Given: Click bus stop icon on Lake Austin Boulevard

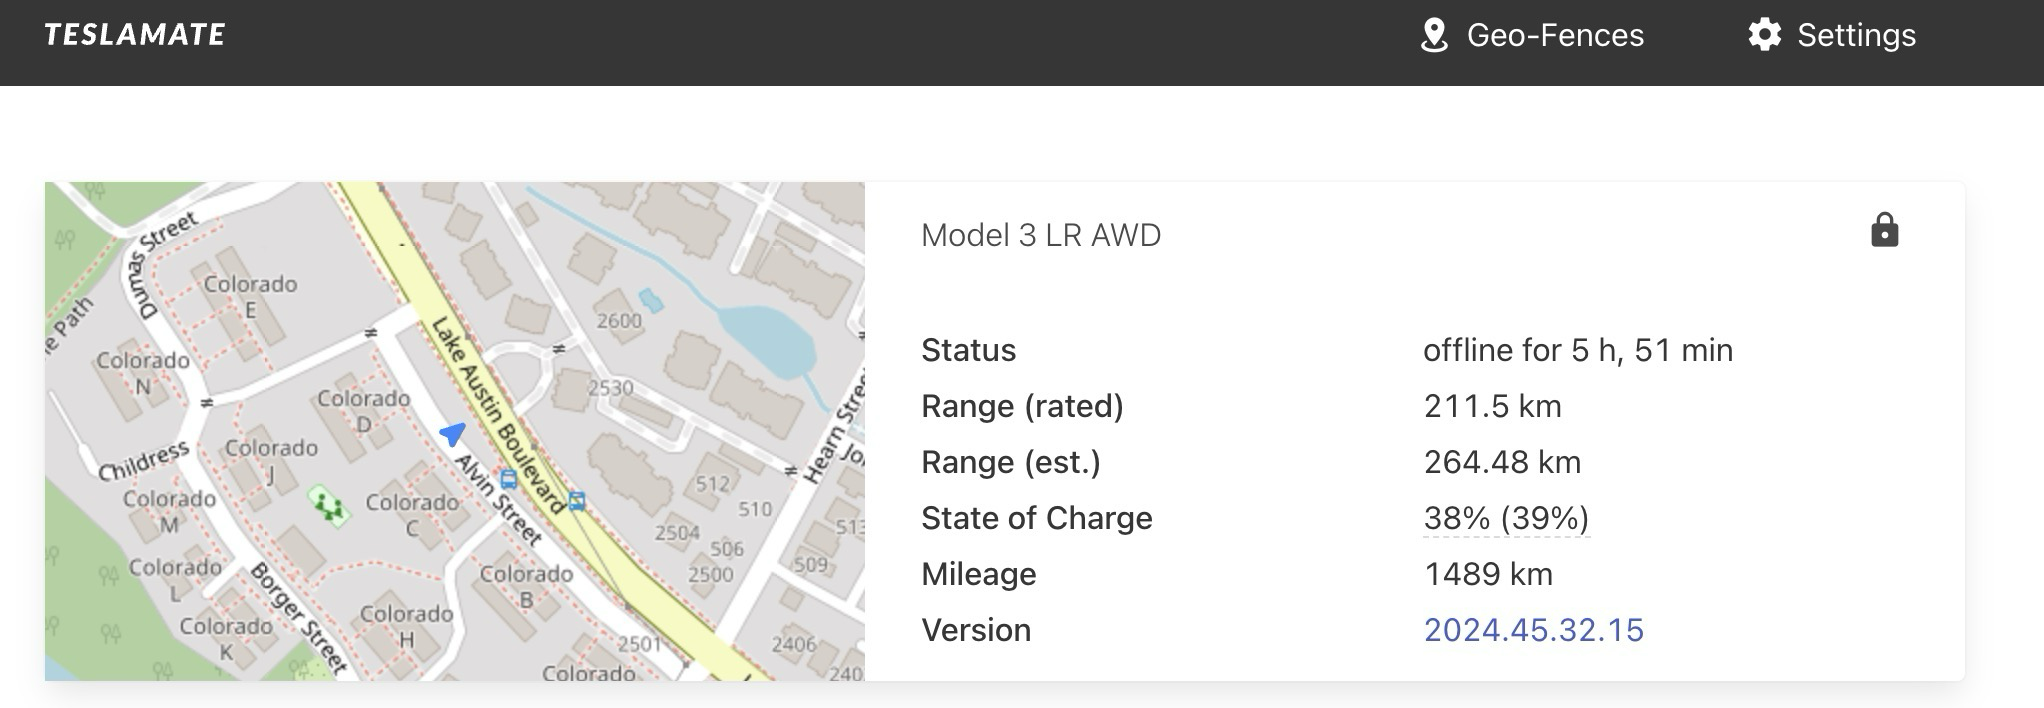Looking at the screenshot, I should point(576,500).
